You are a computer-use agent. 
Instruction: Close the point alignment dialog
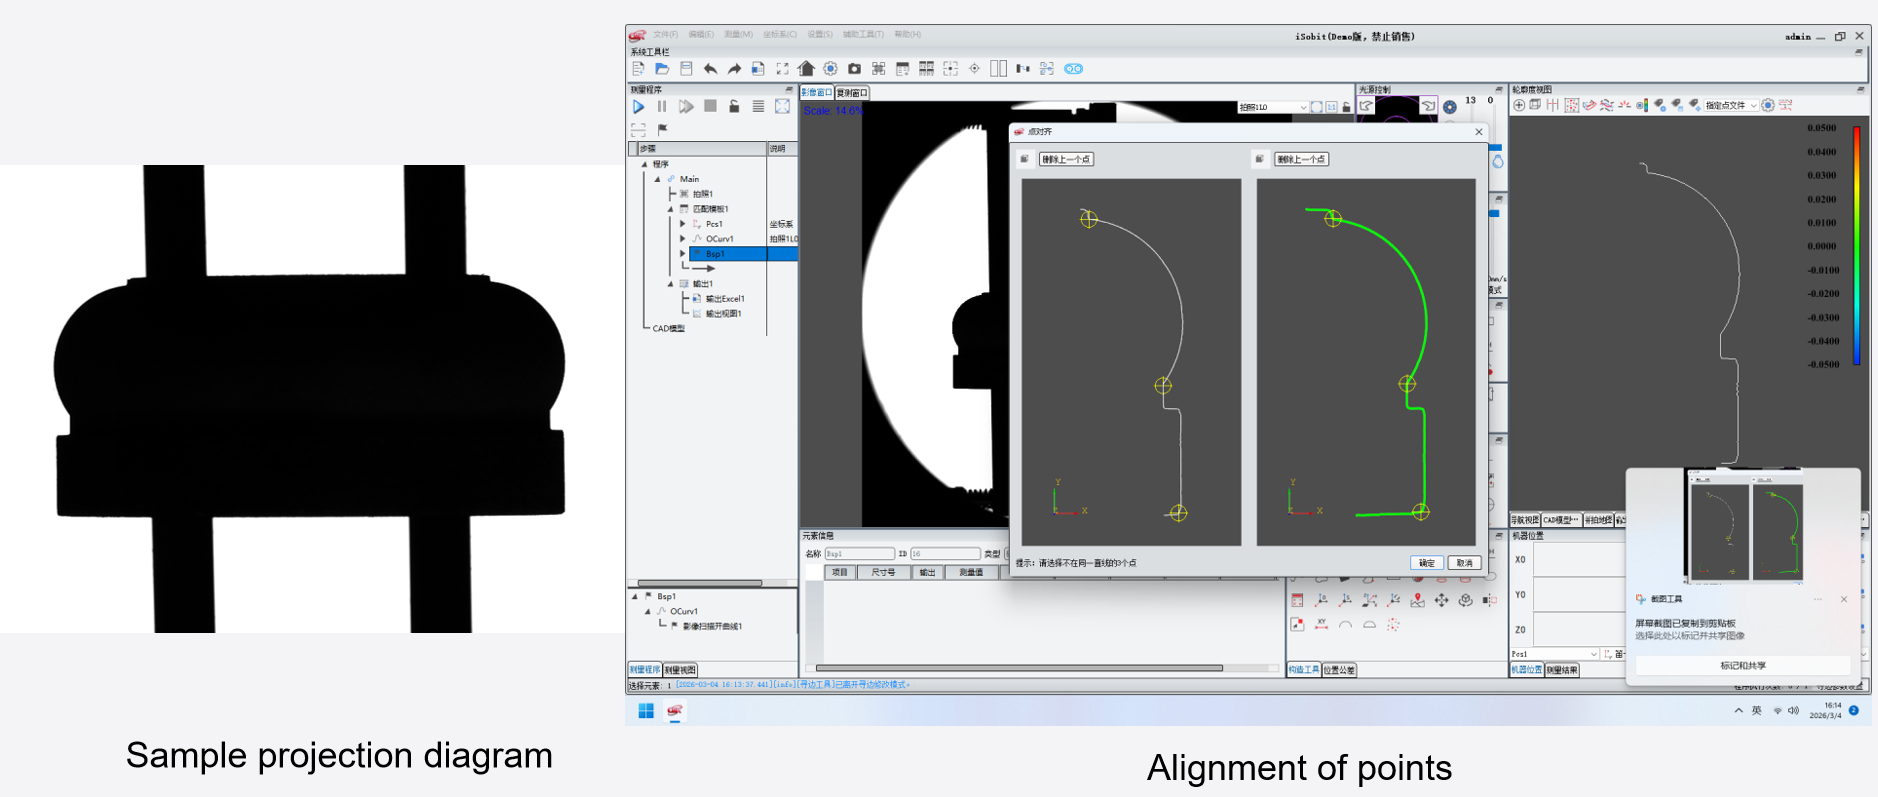(x=1479, y=132)
